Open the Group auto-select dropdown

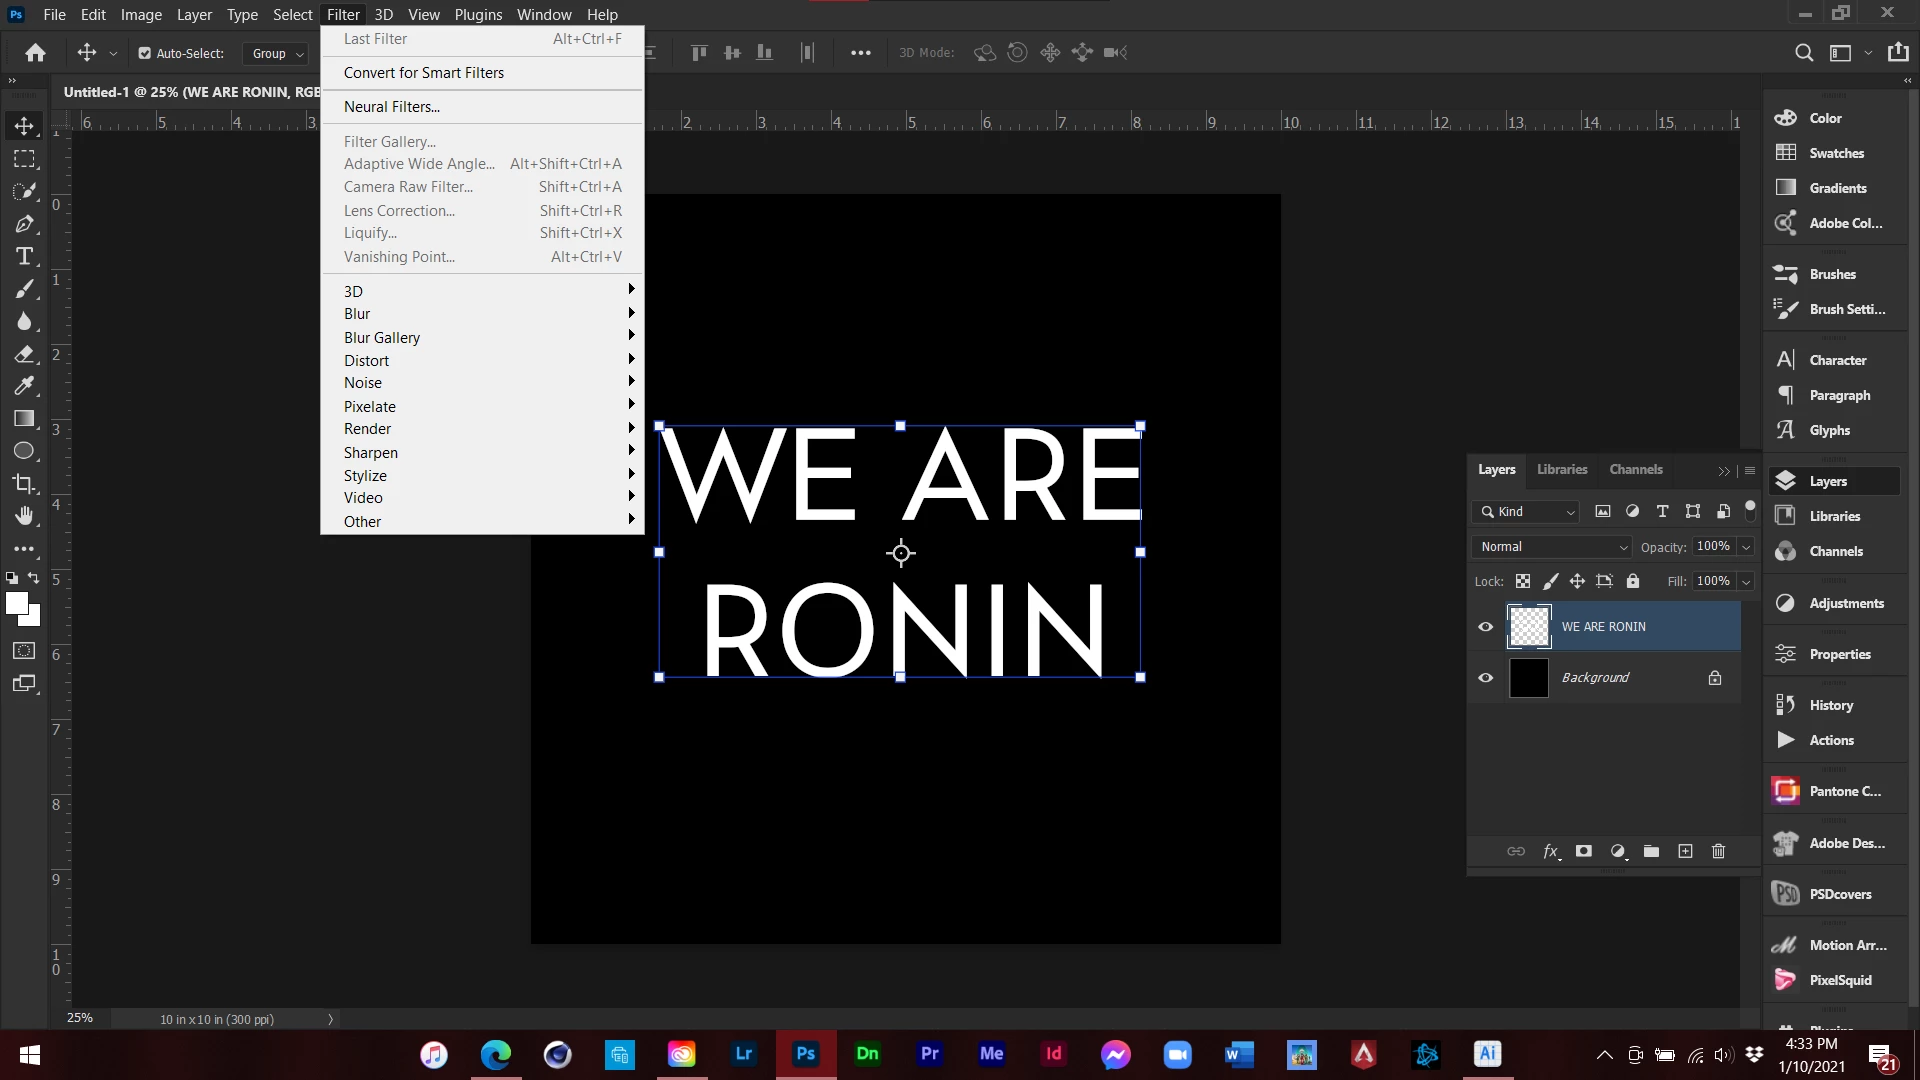coord(277,53)
